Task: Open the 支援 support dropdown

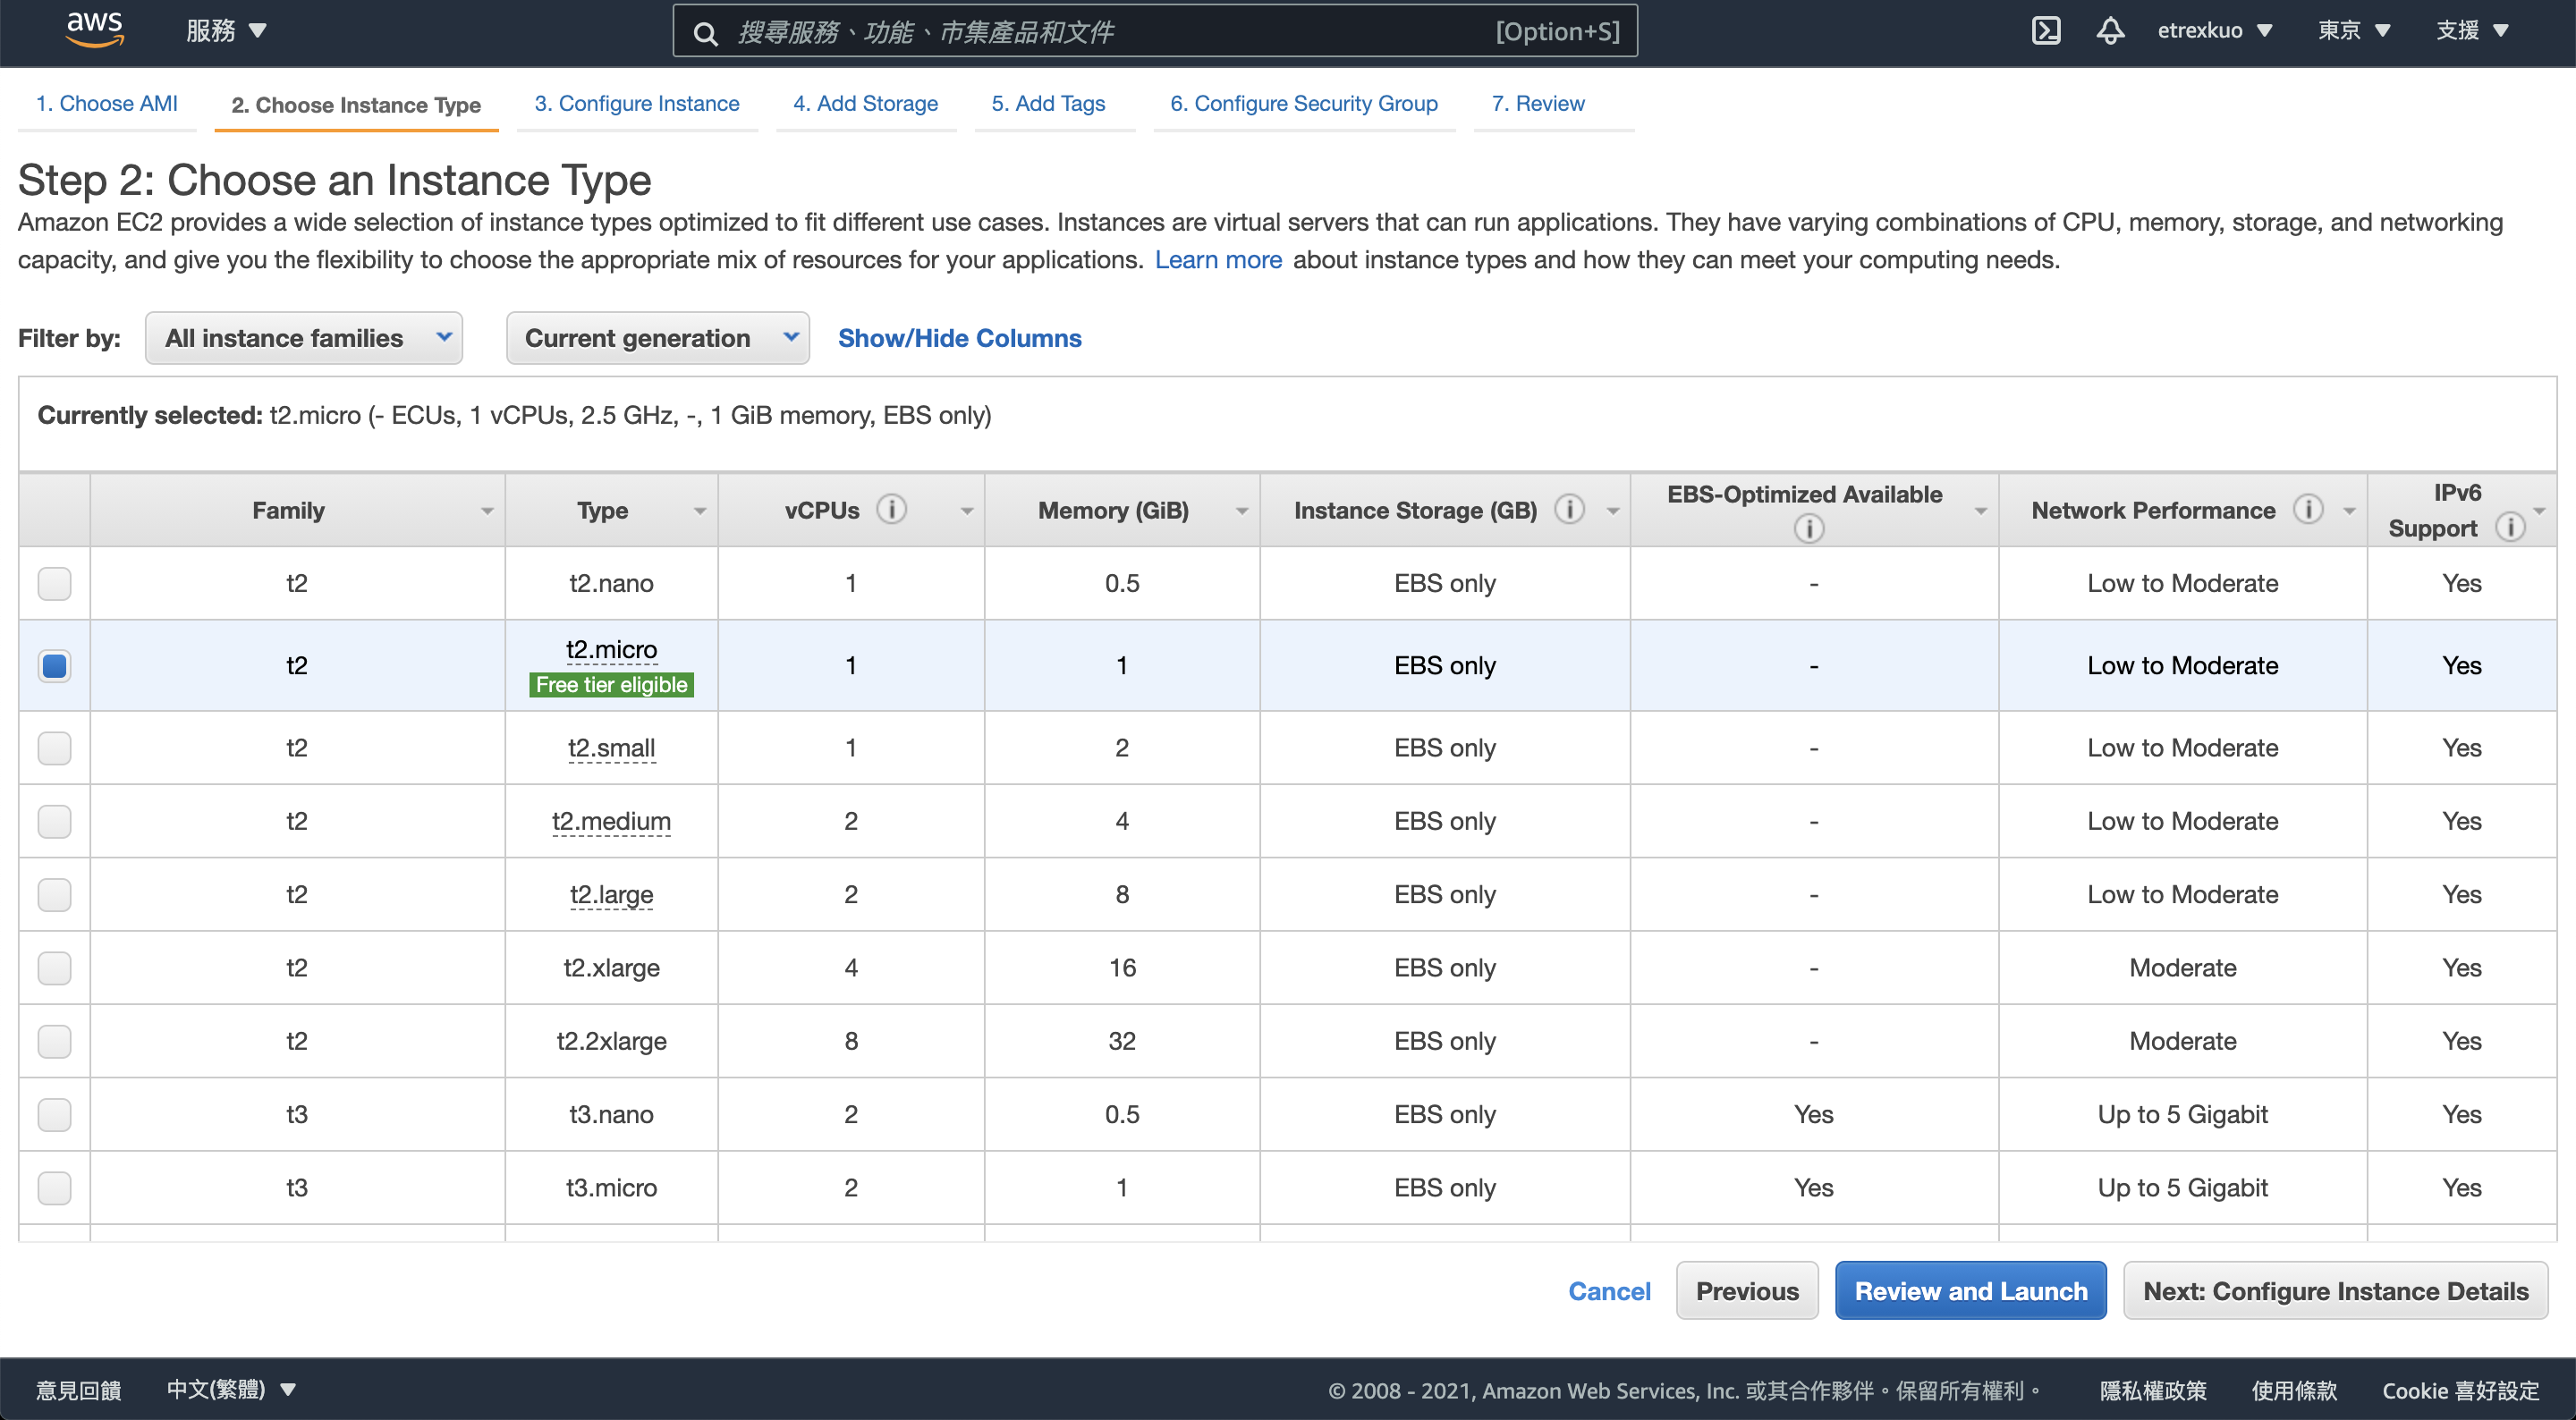Action: pyautogui.click(x=2473, y=31)
